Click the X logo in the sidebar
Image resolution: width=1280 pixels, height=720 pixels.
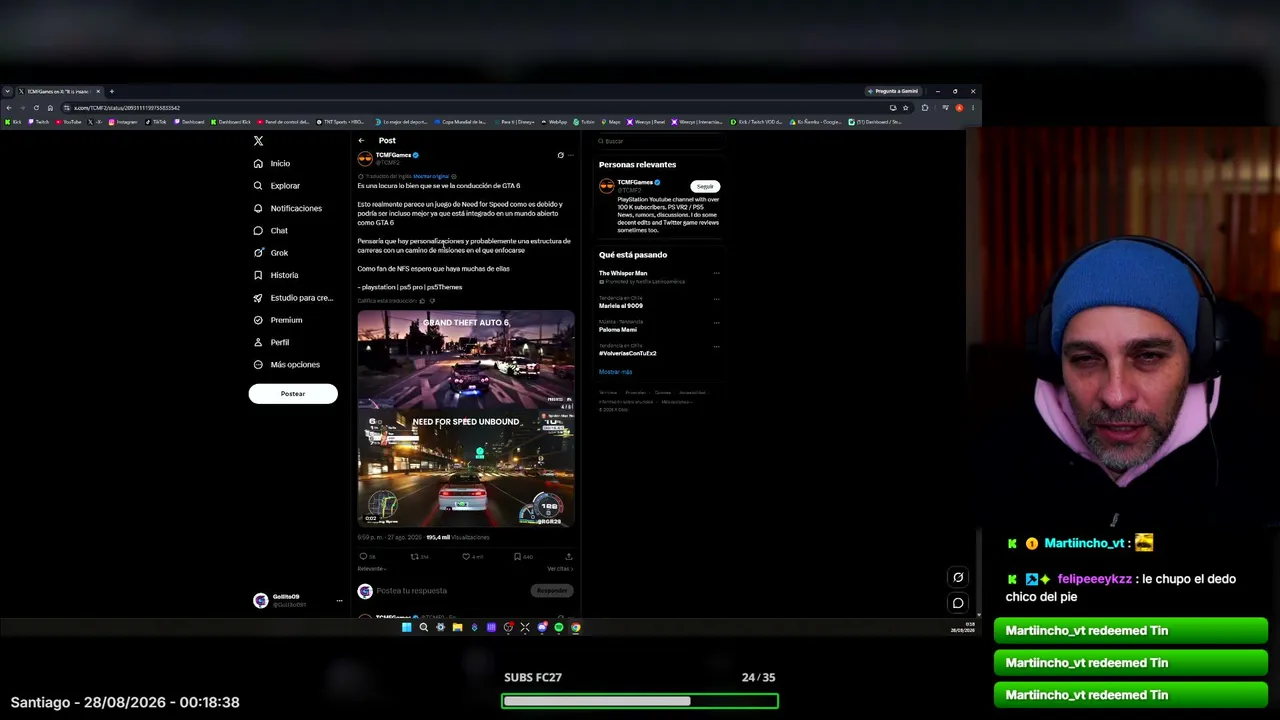tap(258, 141)
